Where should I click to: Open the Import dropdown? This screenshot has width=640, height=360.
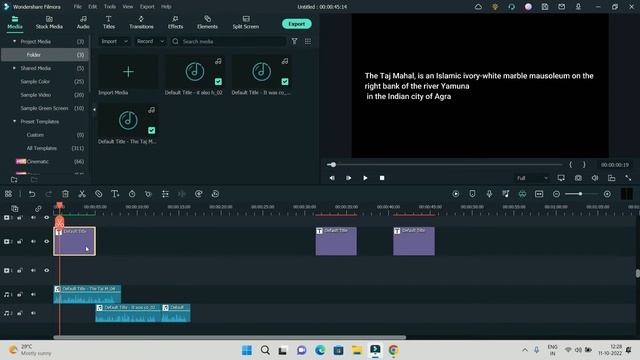click(114, 41)
